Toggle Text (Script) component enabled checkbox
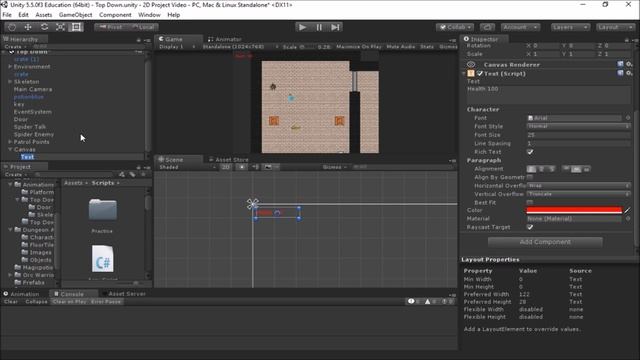Screen dimensions: 640x360 tap(480, 73)
